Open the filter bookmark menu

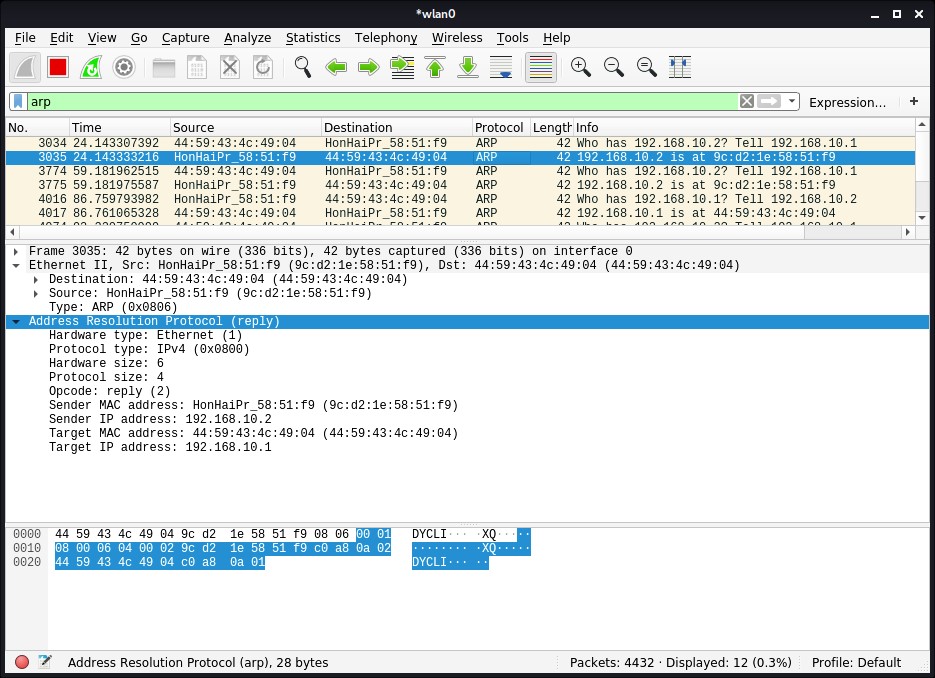point(18,101)
